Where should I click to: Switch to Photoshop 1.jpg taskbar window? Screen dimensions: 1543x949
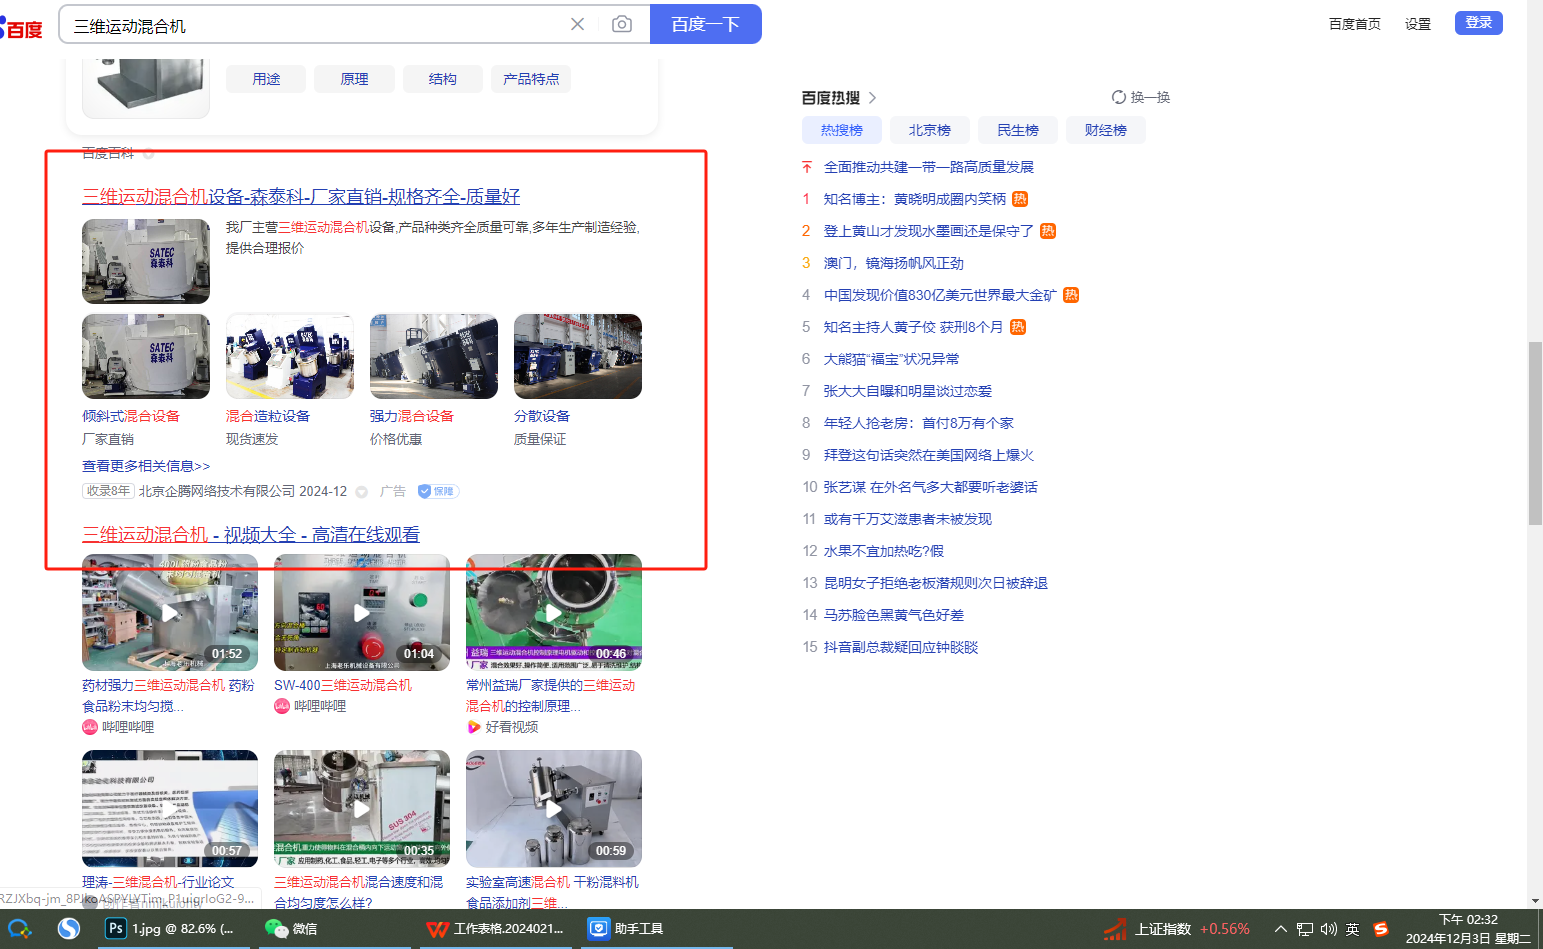pyautogui.click(x=171, y=929)
